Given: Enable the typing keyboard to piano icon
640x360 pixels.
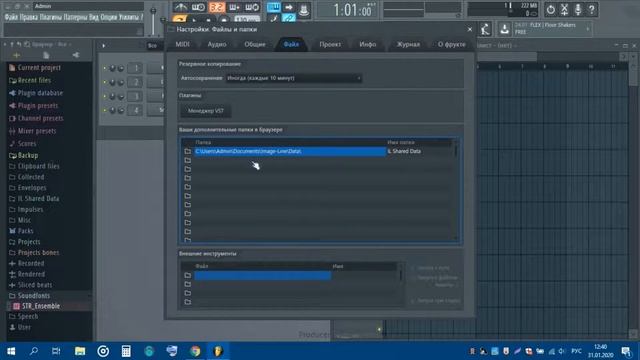Looking at the screenshot, I should (273, 7).
